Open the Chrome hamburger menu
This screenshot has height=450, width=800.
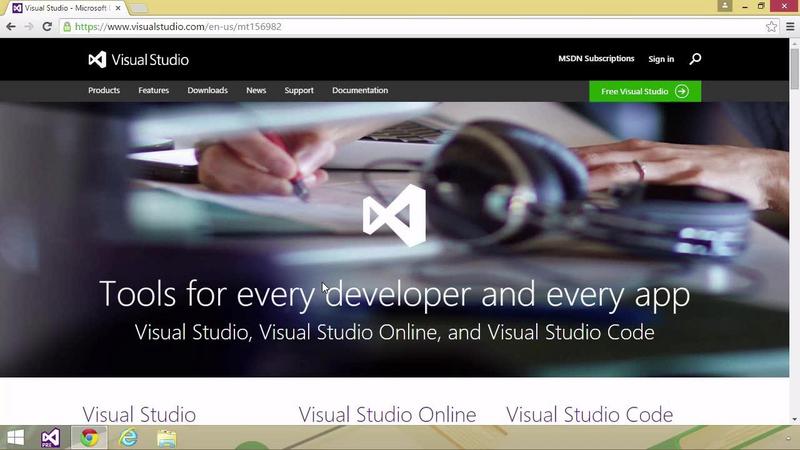[790, 27]
